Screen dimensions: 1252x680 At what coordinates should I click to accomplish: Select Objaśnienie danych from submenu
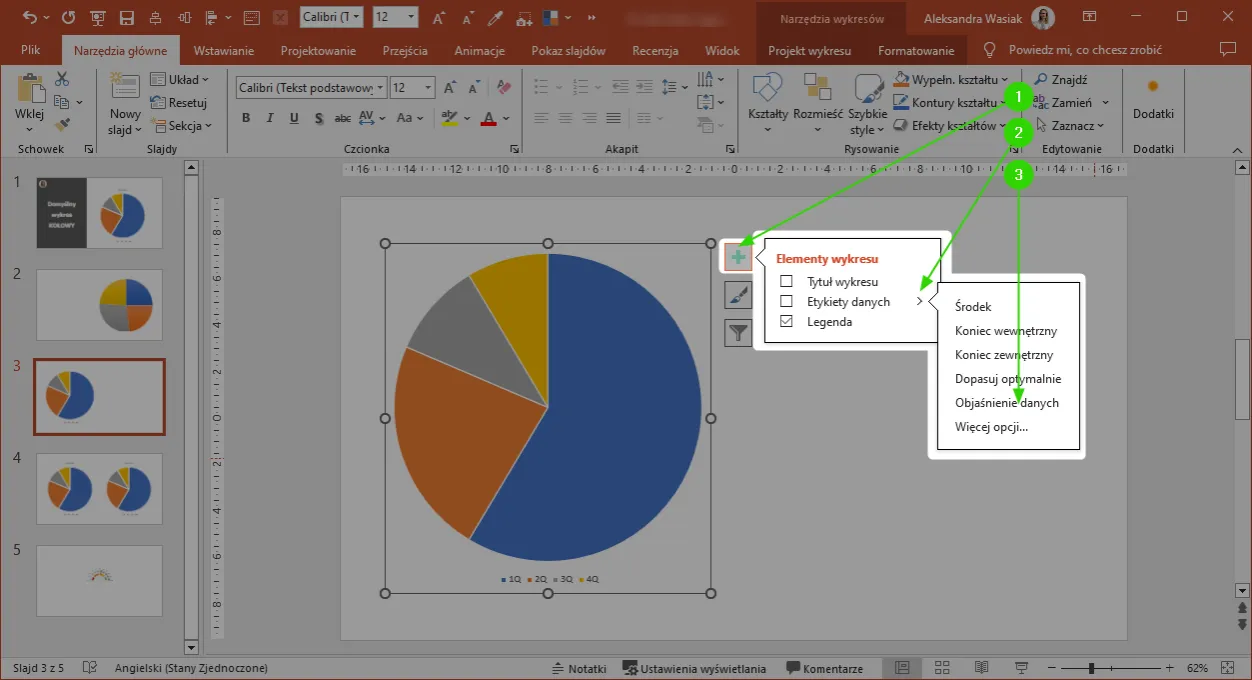tap(1006, 403)
